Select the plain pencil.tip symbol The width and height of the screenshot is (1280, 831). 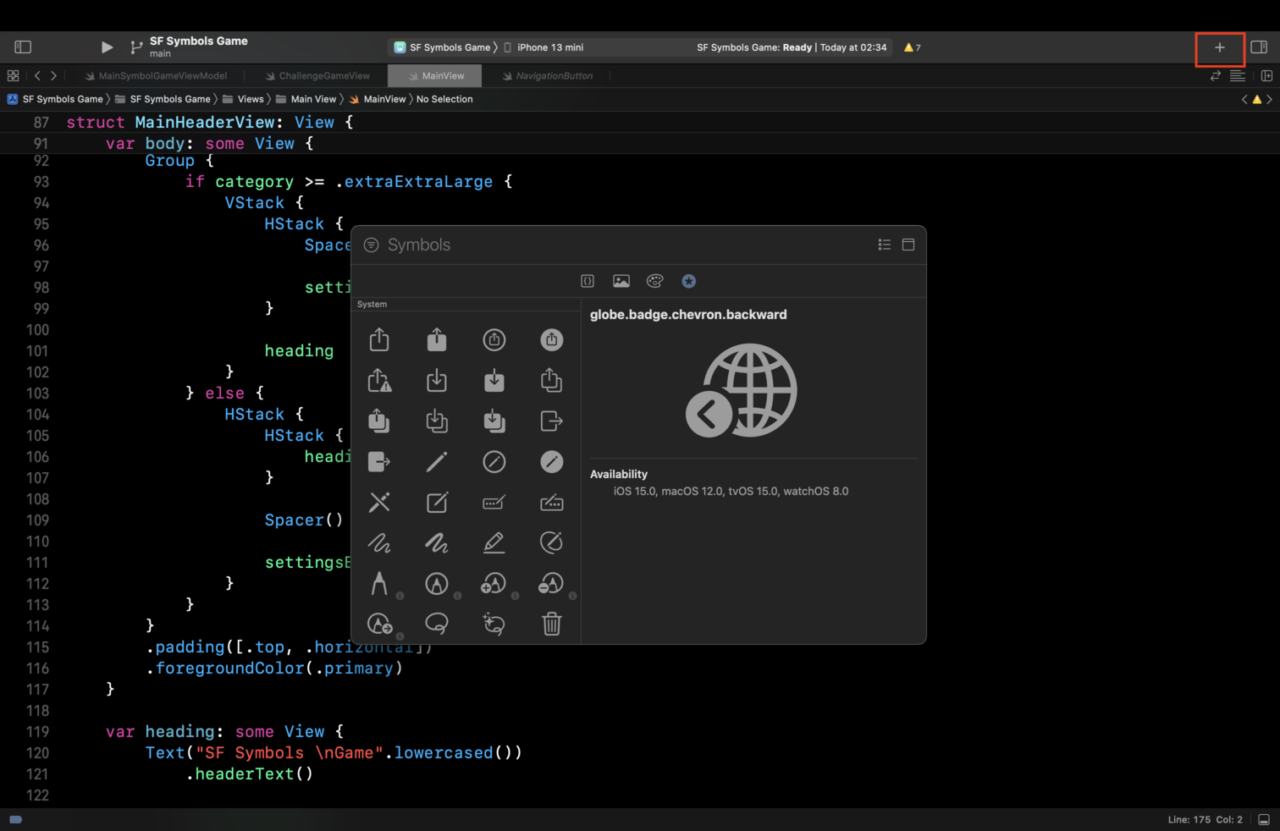[379, 583]
